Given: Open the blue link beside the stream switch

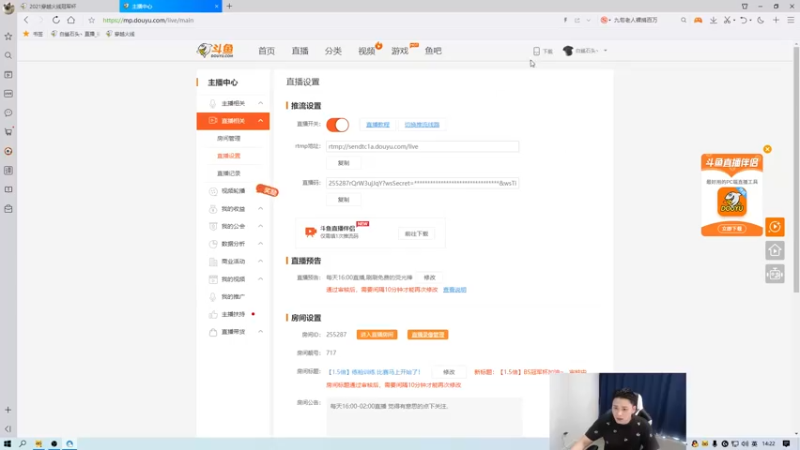Looking at the screenshot, I should [378, 124].
